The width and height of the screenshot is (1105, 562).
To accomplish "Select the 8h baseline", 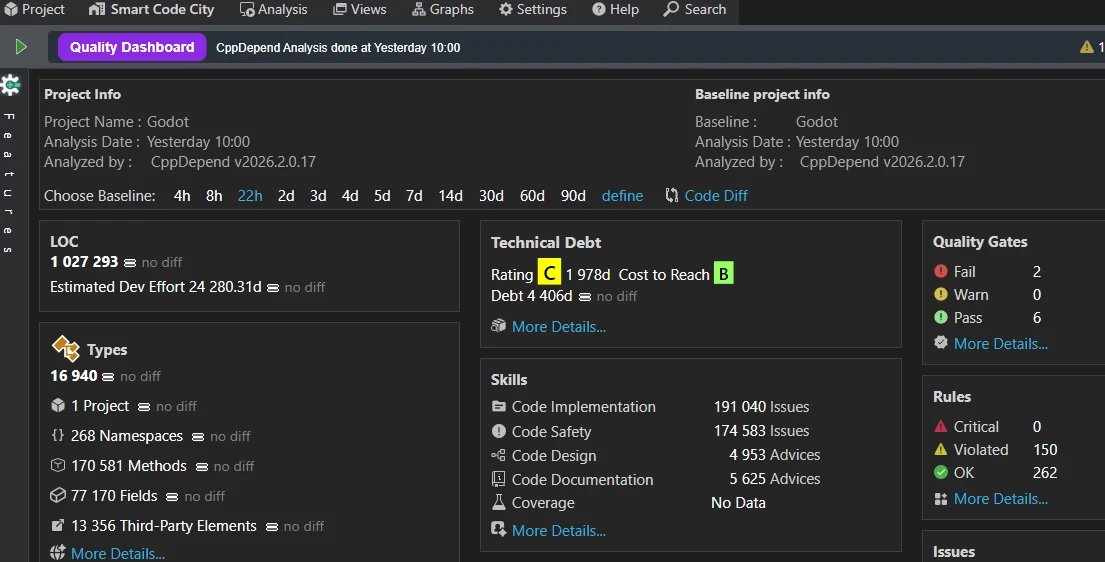I will point(214,195).
